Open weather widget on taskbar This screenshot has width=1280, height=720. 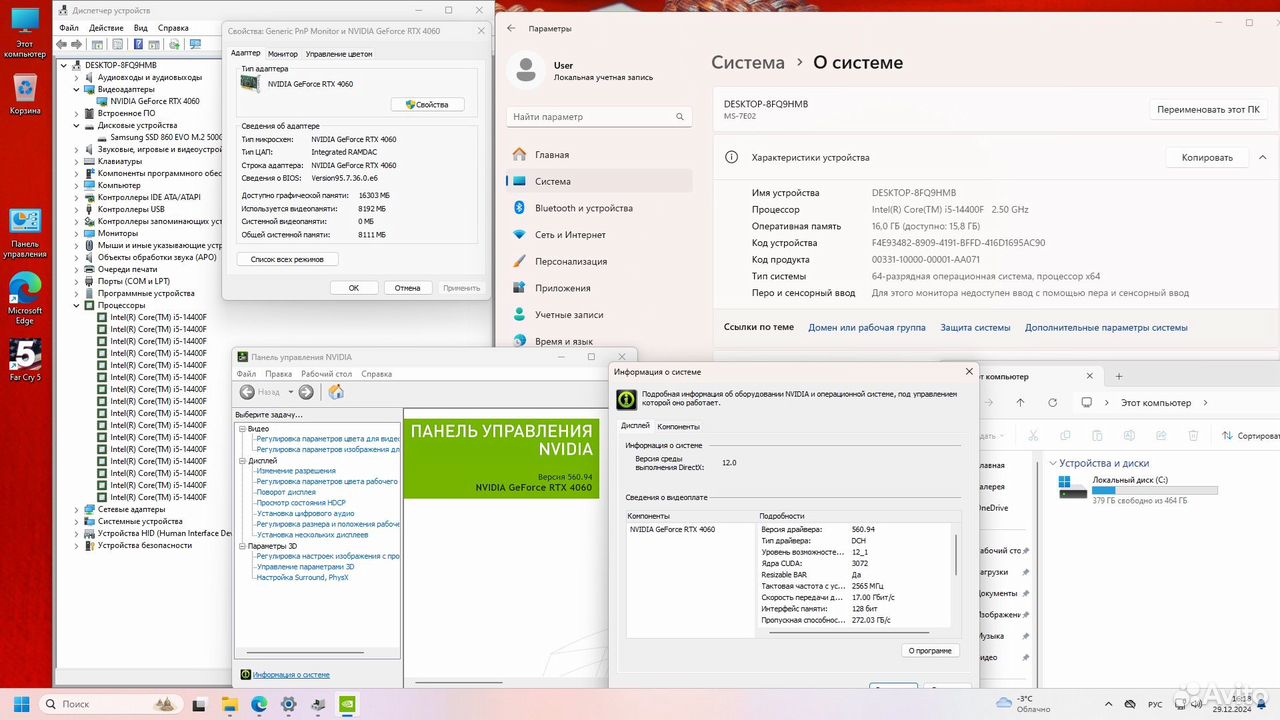point(1023,704)
